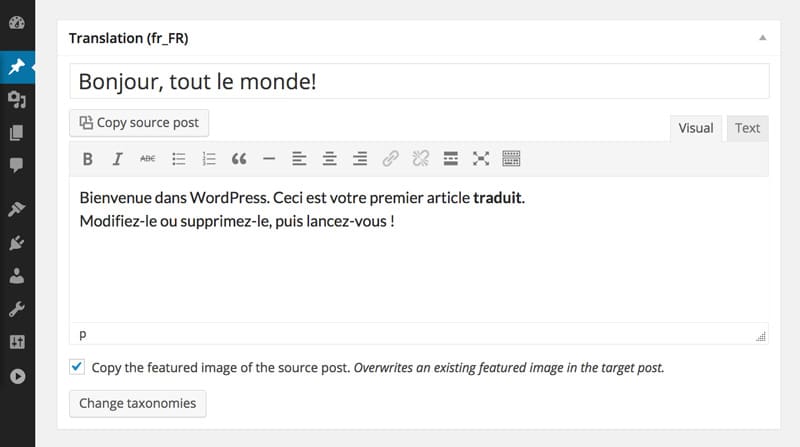Apply strikethrough formatting
800x447 pixels.
tap(148, 159)
